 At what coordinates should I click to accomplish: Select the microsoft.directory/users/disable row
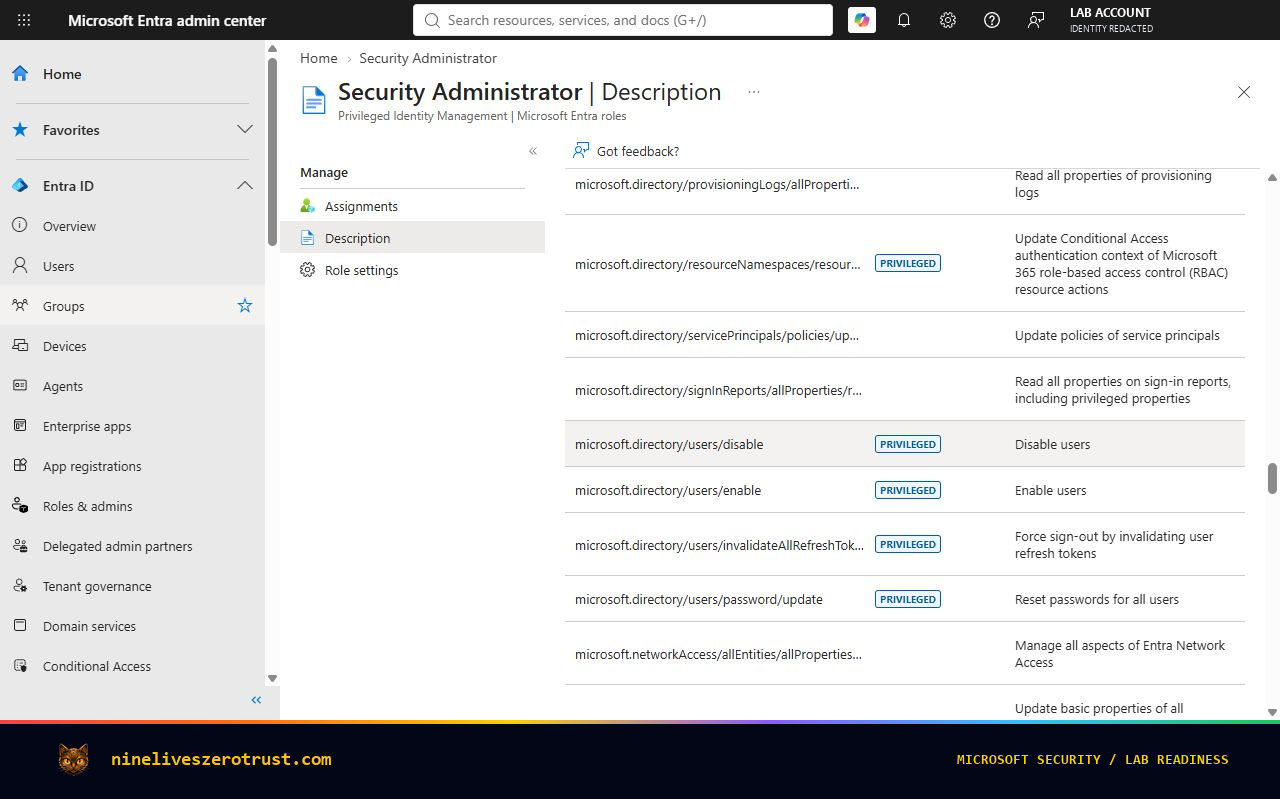point(905,444)
